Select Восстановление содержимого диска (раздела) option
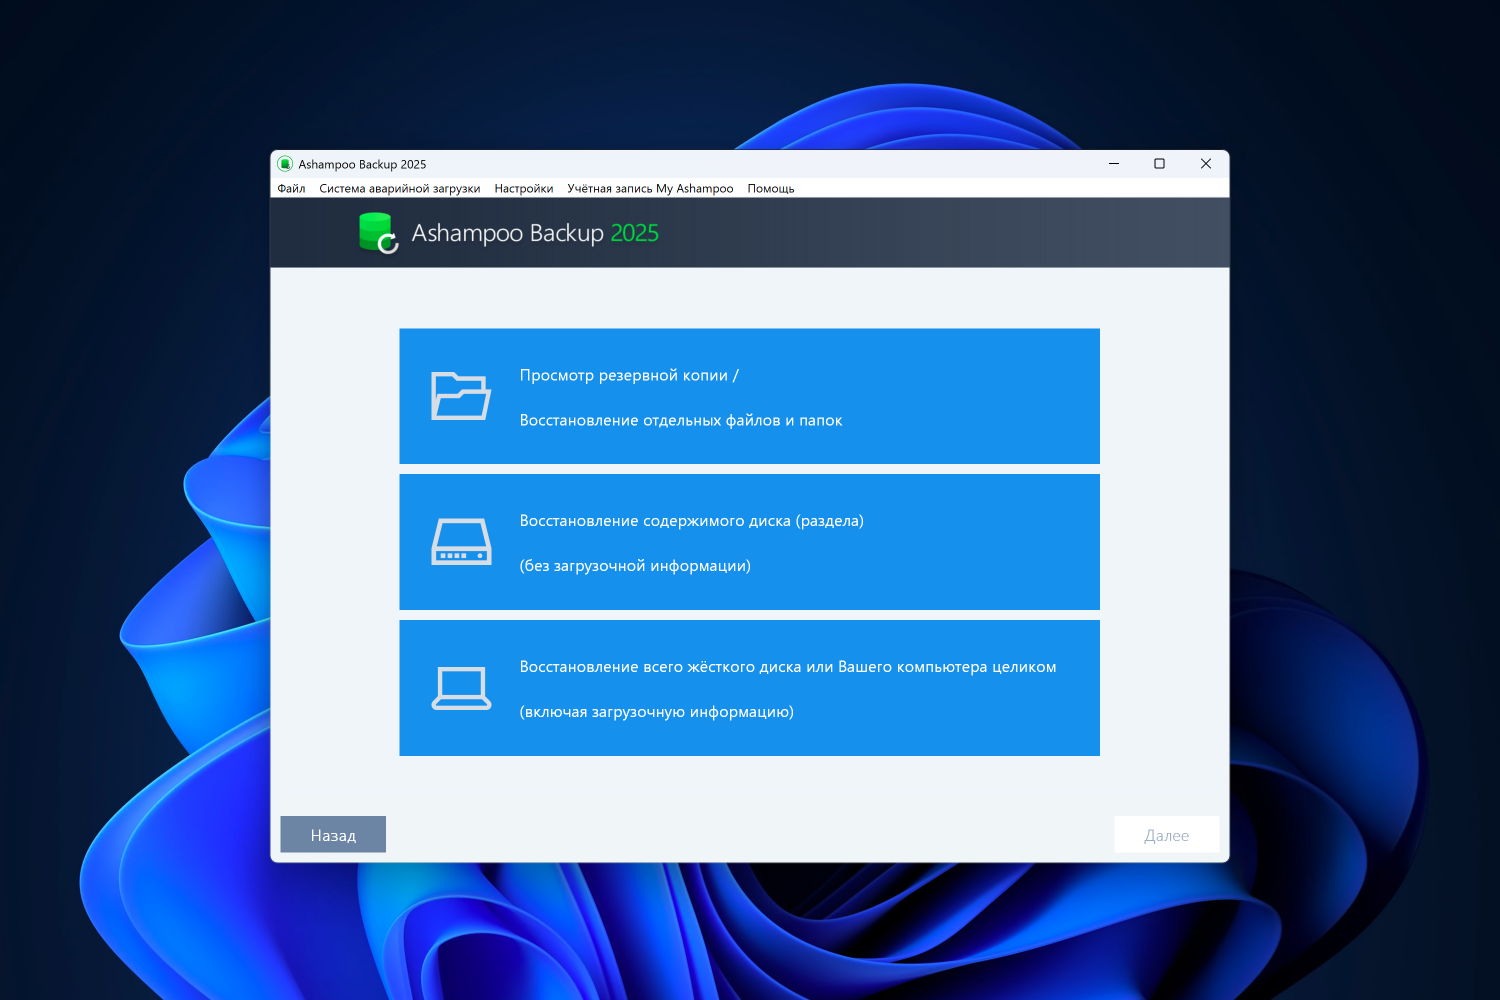The height and width of the screenshot is (1000, 1500). [x=750, y=542]
